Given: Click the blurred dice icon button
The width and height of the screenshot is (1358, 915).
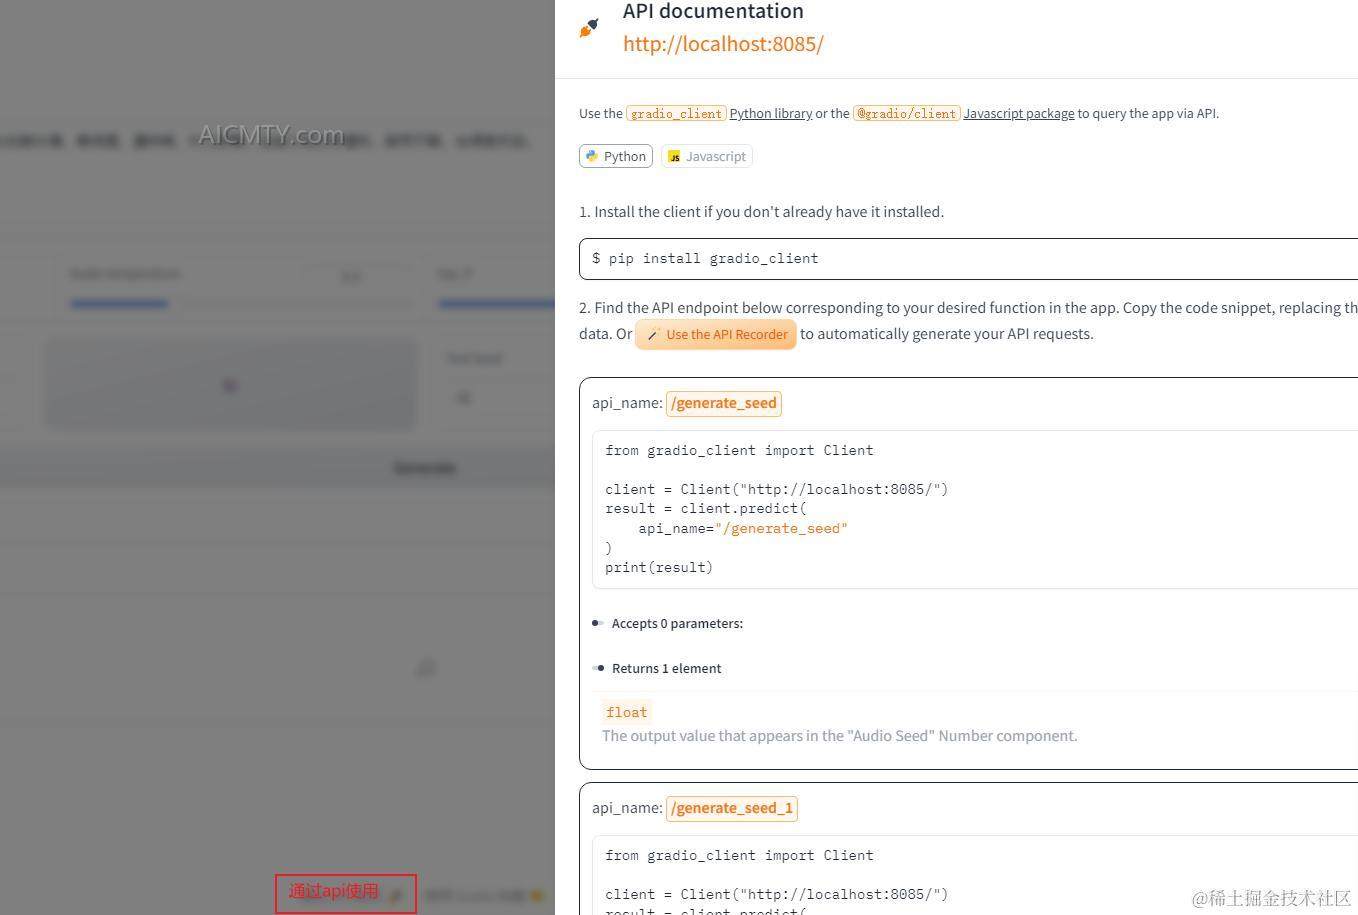Looking at the screenshot, I should click(230, 386).
